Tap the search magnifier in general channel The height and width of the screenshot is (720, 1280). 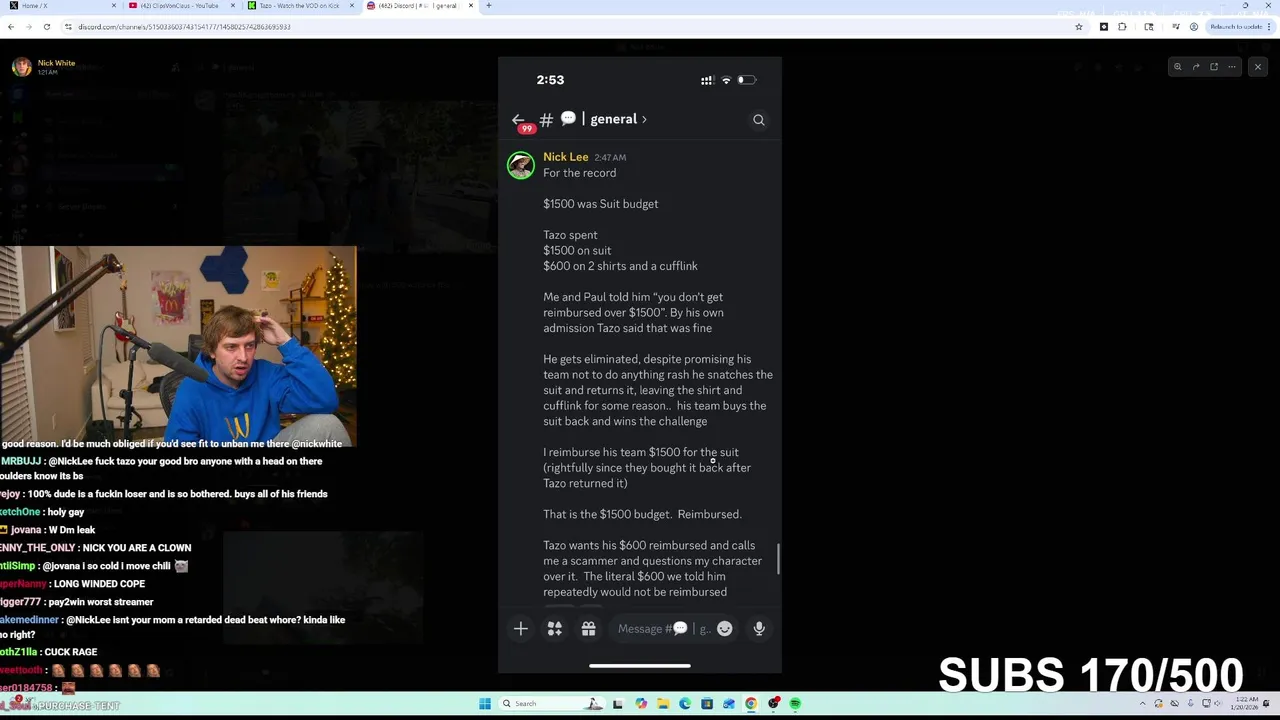point(759,120)
